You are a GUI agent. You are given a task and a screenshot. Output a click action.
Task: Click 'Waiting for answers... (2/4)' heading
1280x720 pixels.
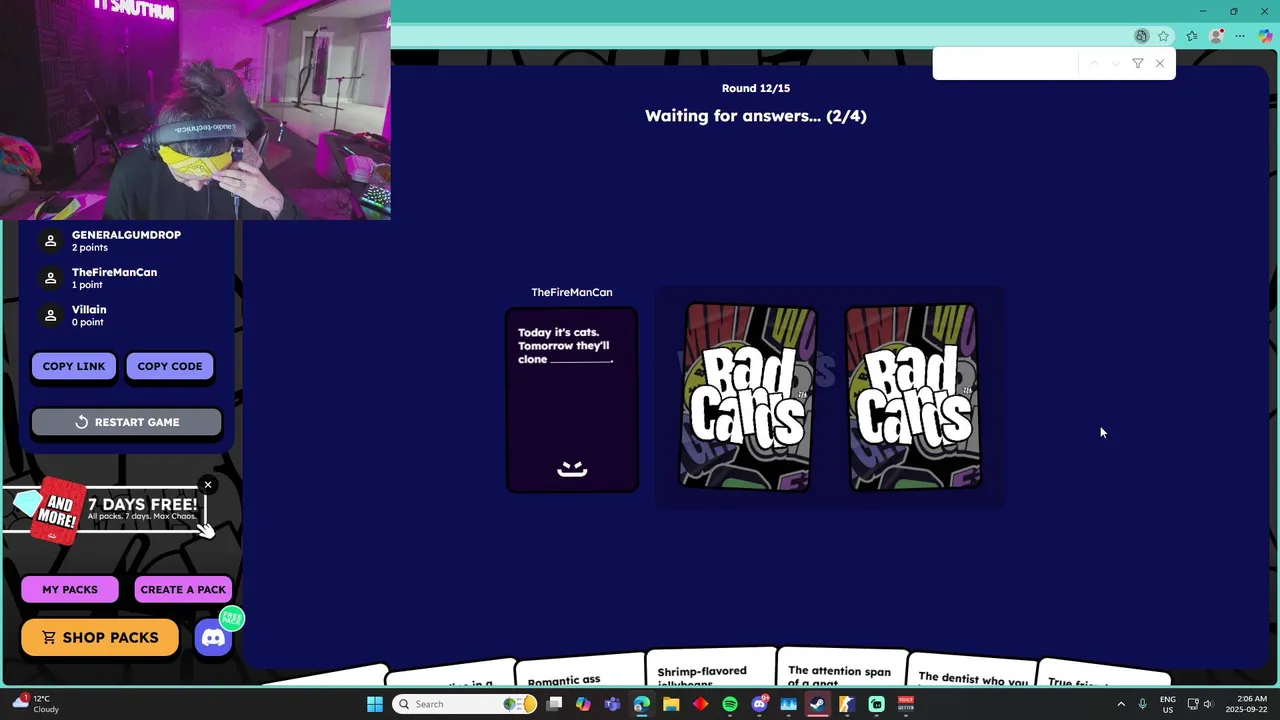click(x=756, y=116)
